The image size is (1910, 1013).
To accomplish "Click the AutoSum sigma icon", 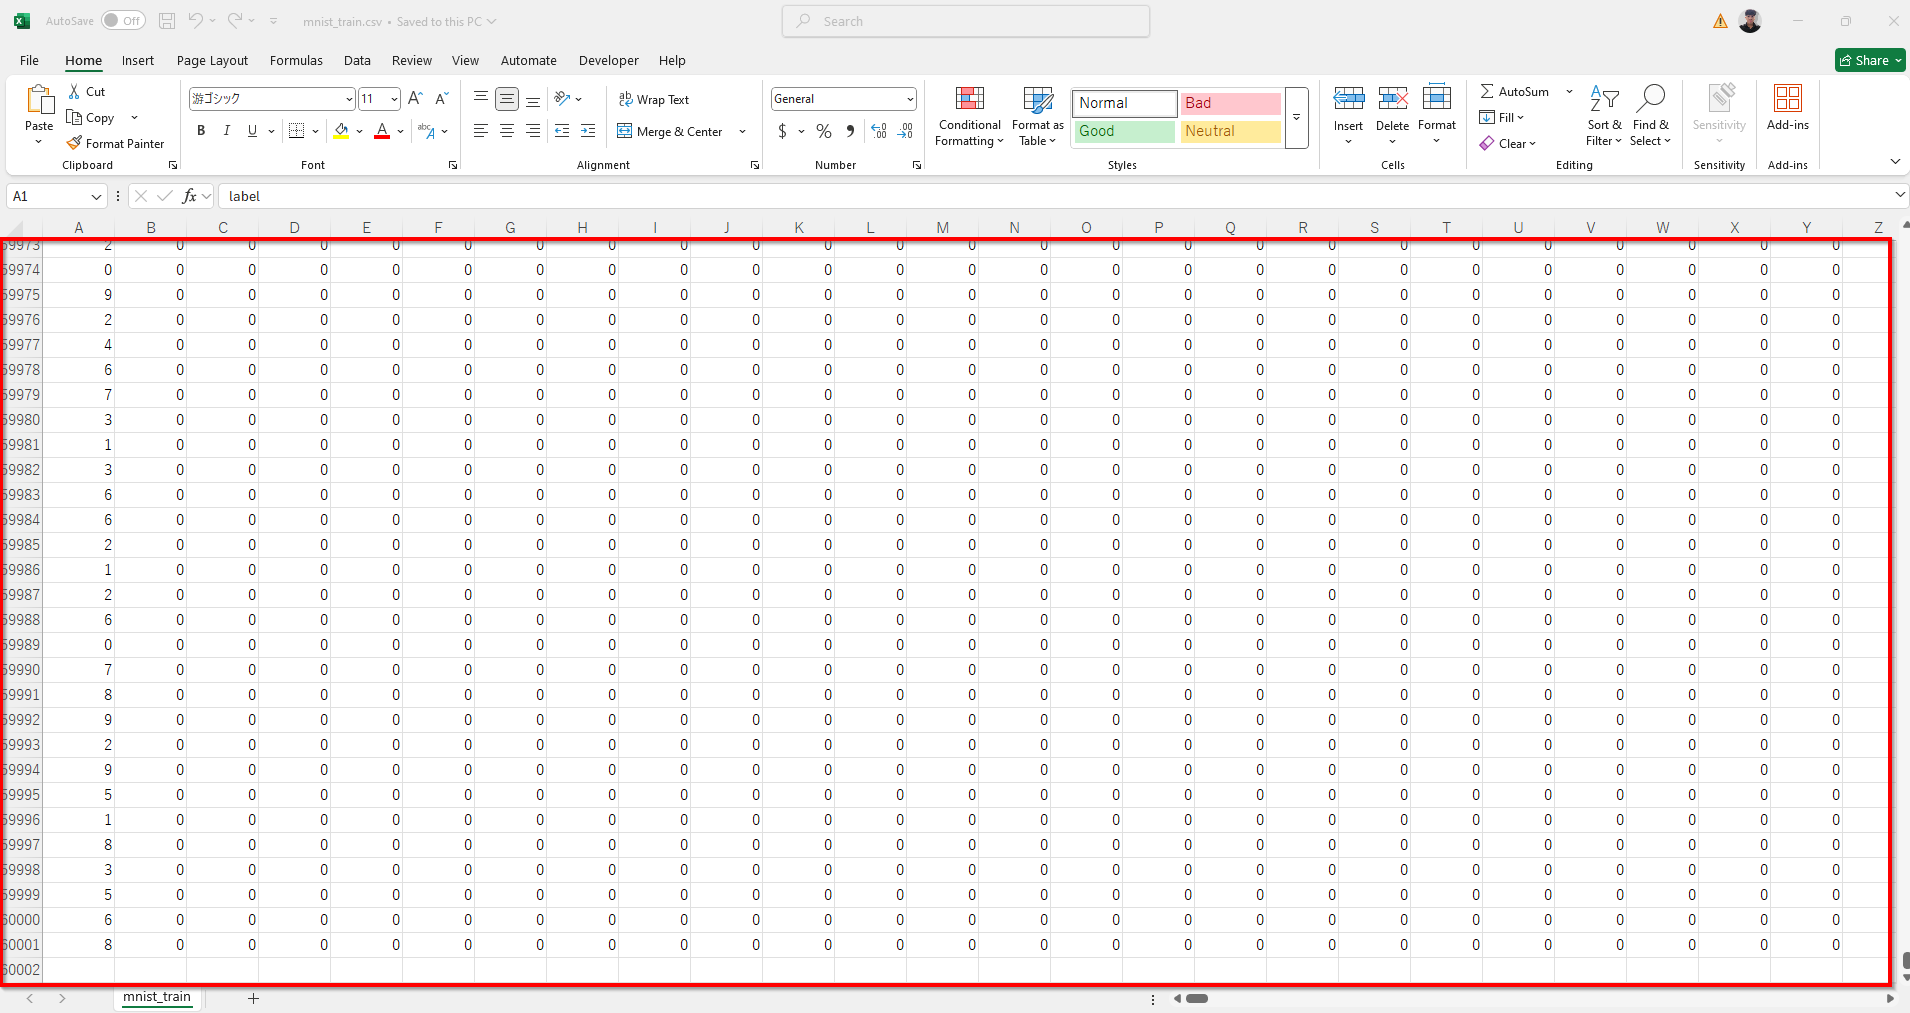I will point(1487,91).
